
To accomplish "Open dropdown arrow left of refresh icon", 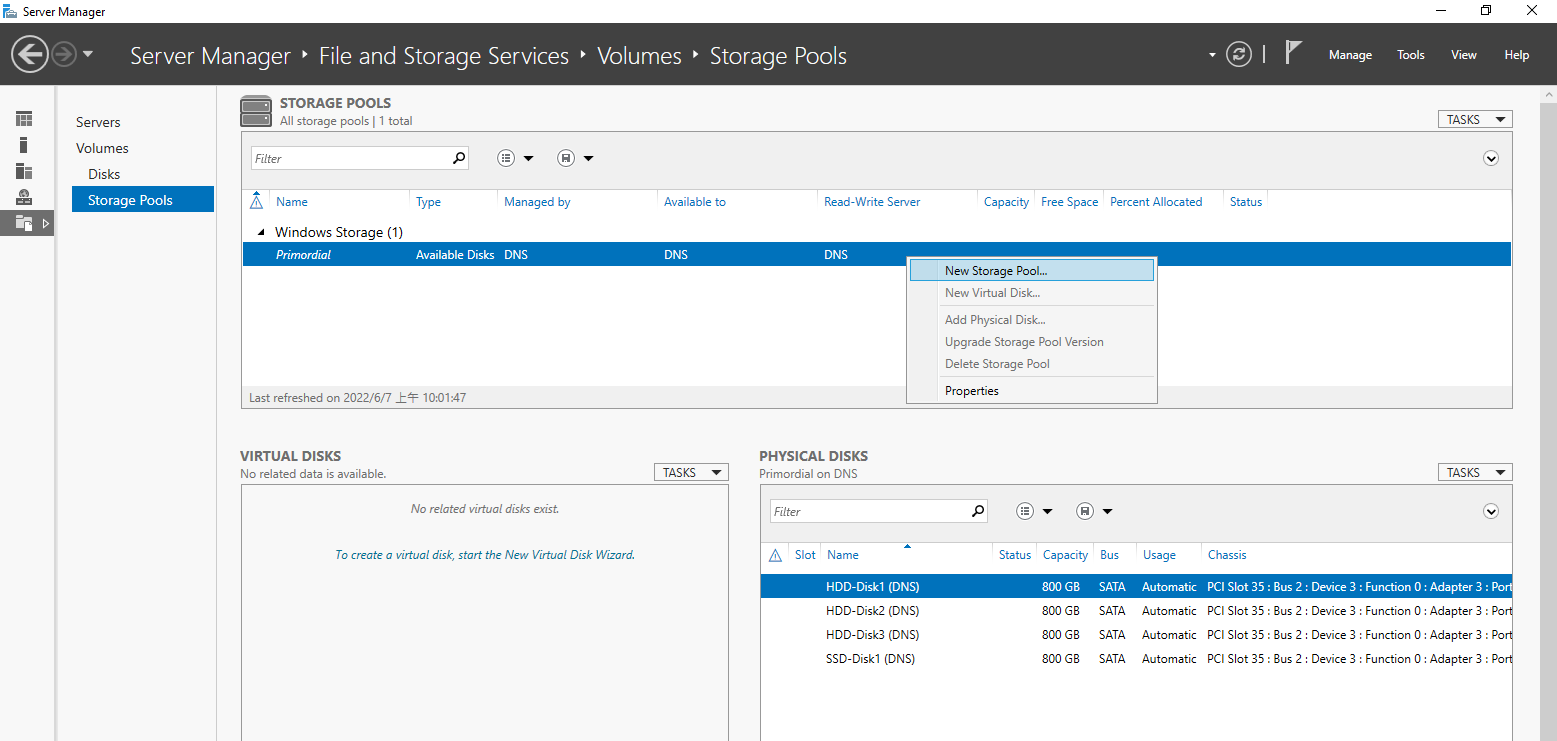I will pos(1212,55).
